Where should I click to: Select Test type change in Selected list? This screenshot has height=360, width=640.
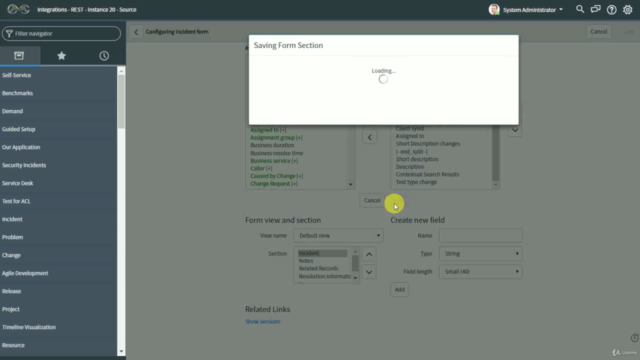[416, 182]
